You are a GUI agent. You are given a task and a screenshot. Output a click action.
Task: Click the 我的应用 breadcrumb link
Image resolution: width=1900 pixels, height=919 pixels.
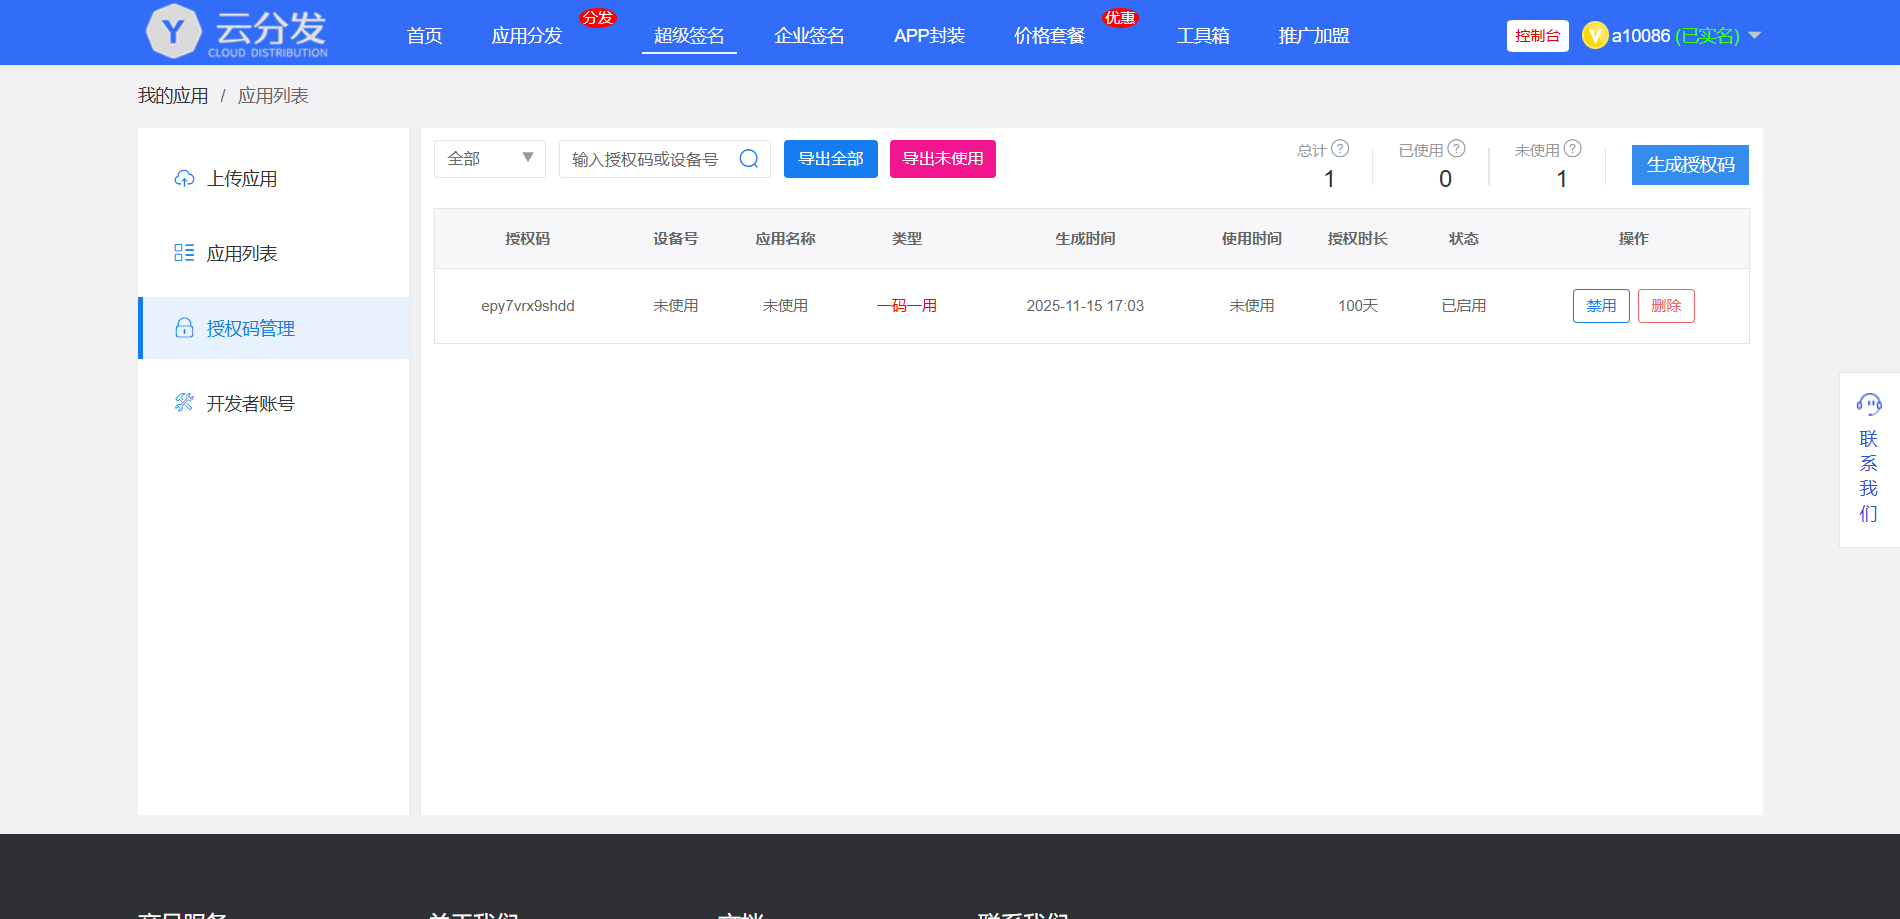[x=173, y=96]
